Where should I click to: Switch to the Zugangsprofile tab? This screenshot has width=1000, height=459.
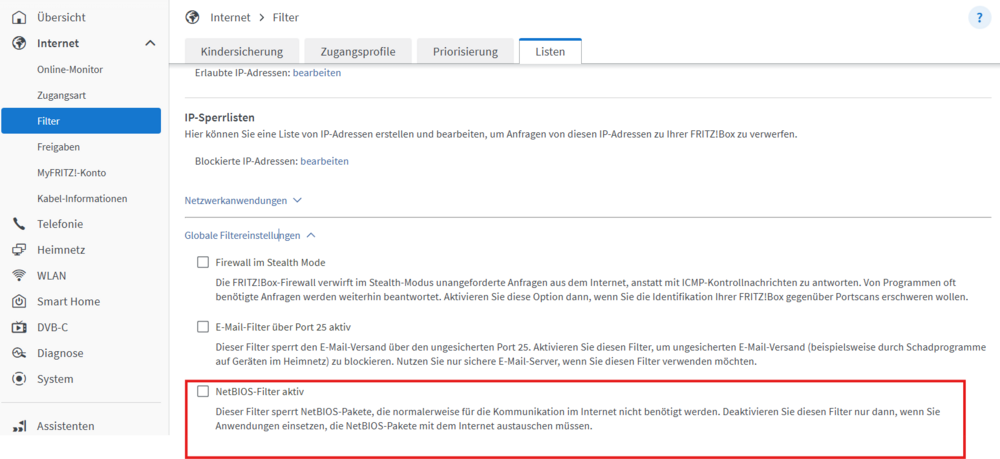pos(357,52)
